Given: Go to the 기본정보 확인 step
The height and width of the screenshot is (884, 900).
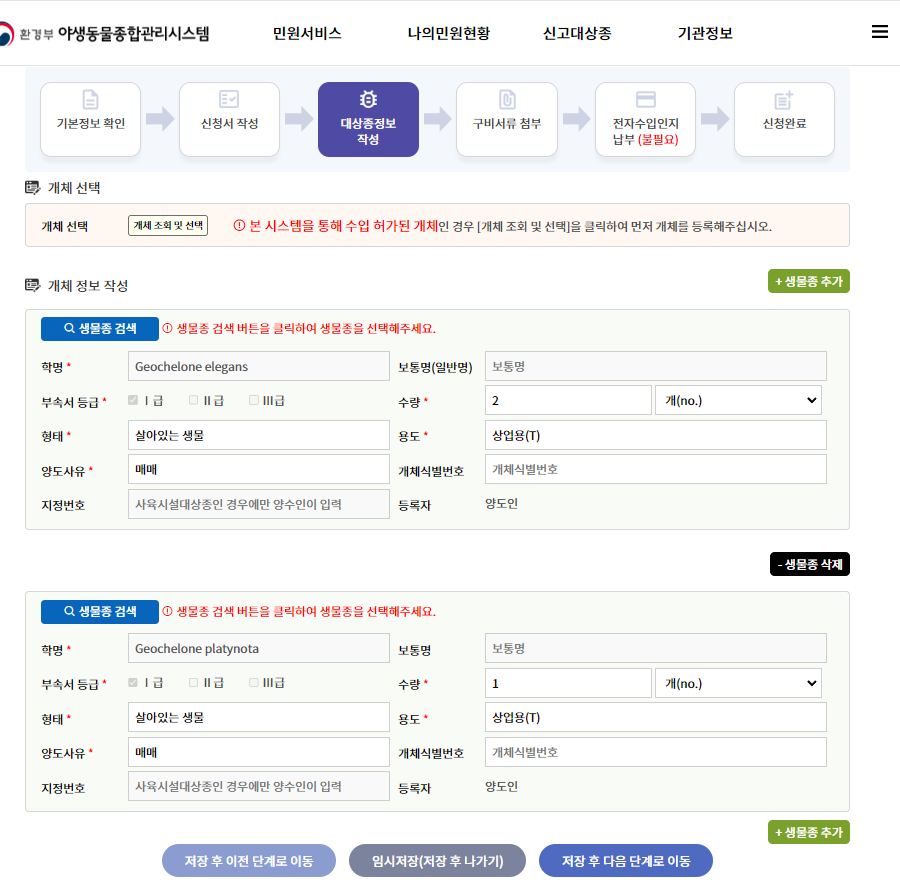Looking at the screenshot, I should (x=91, y=119).
